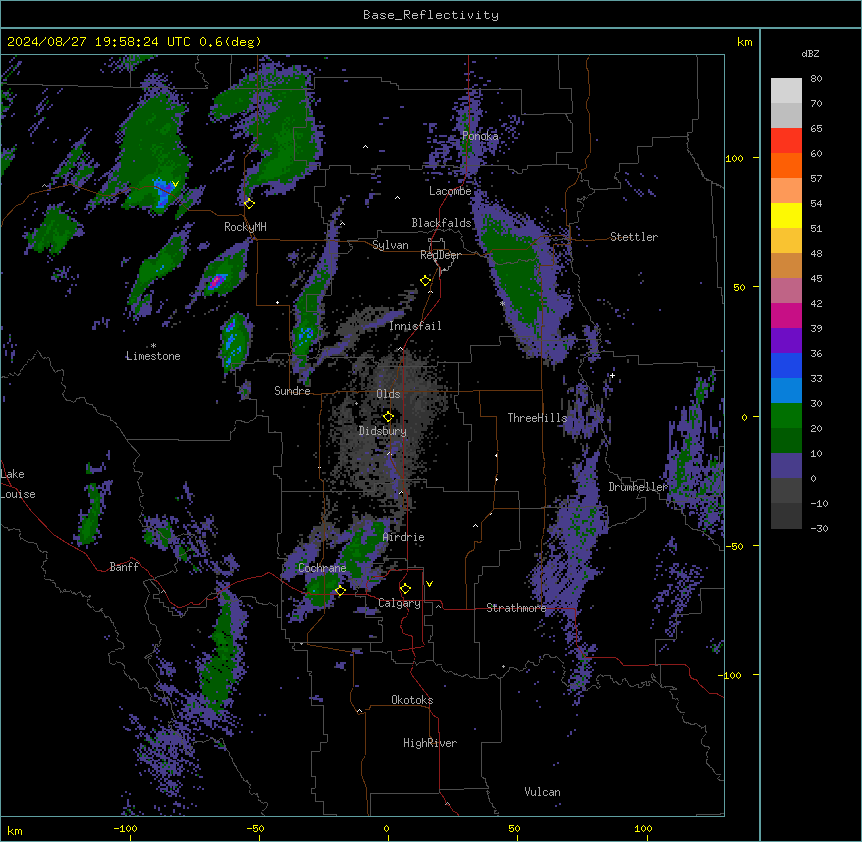This screenshot has height=842, width=862.
Task: Click the HighRiver town label
Action: [430, 744]
